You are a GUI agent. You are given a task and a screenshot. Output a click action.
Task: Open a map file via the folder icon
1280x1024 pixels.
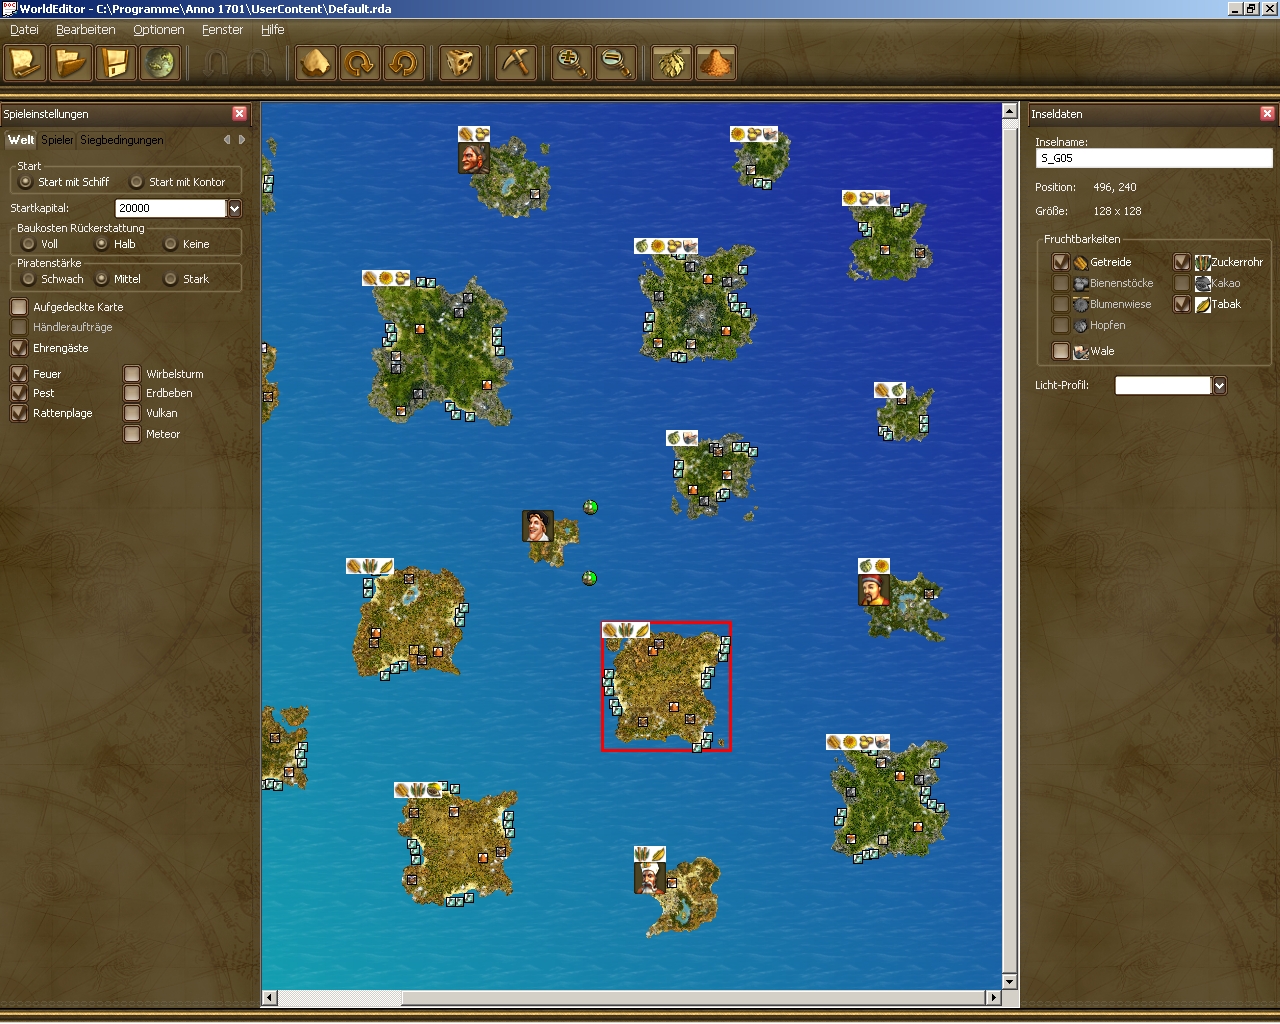[70, 63]
